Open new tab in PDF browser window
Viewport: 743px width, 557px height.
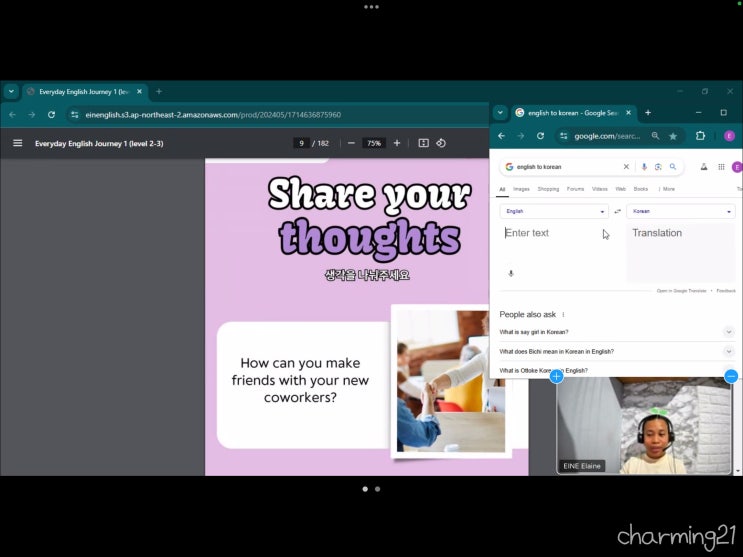[159, 91]
